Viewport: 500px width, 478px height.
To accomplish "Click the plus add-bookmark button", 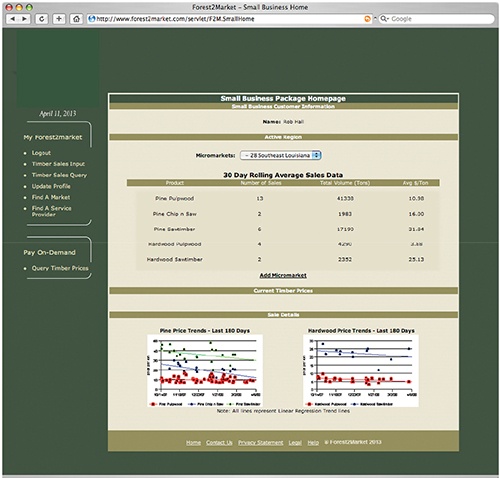I will click(x=59, y=19).
